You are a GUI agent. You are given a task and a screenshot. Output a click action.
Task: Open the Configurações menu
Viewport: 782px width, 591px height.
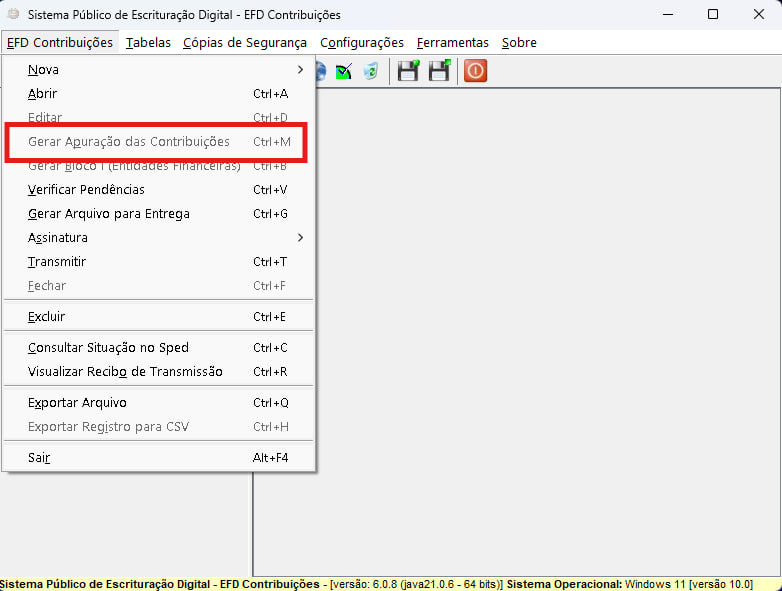click(x=362, y=42)
